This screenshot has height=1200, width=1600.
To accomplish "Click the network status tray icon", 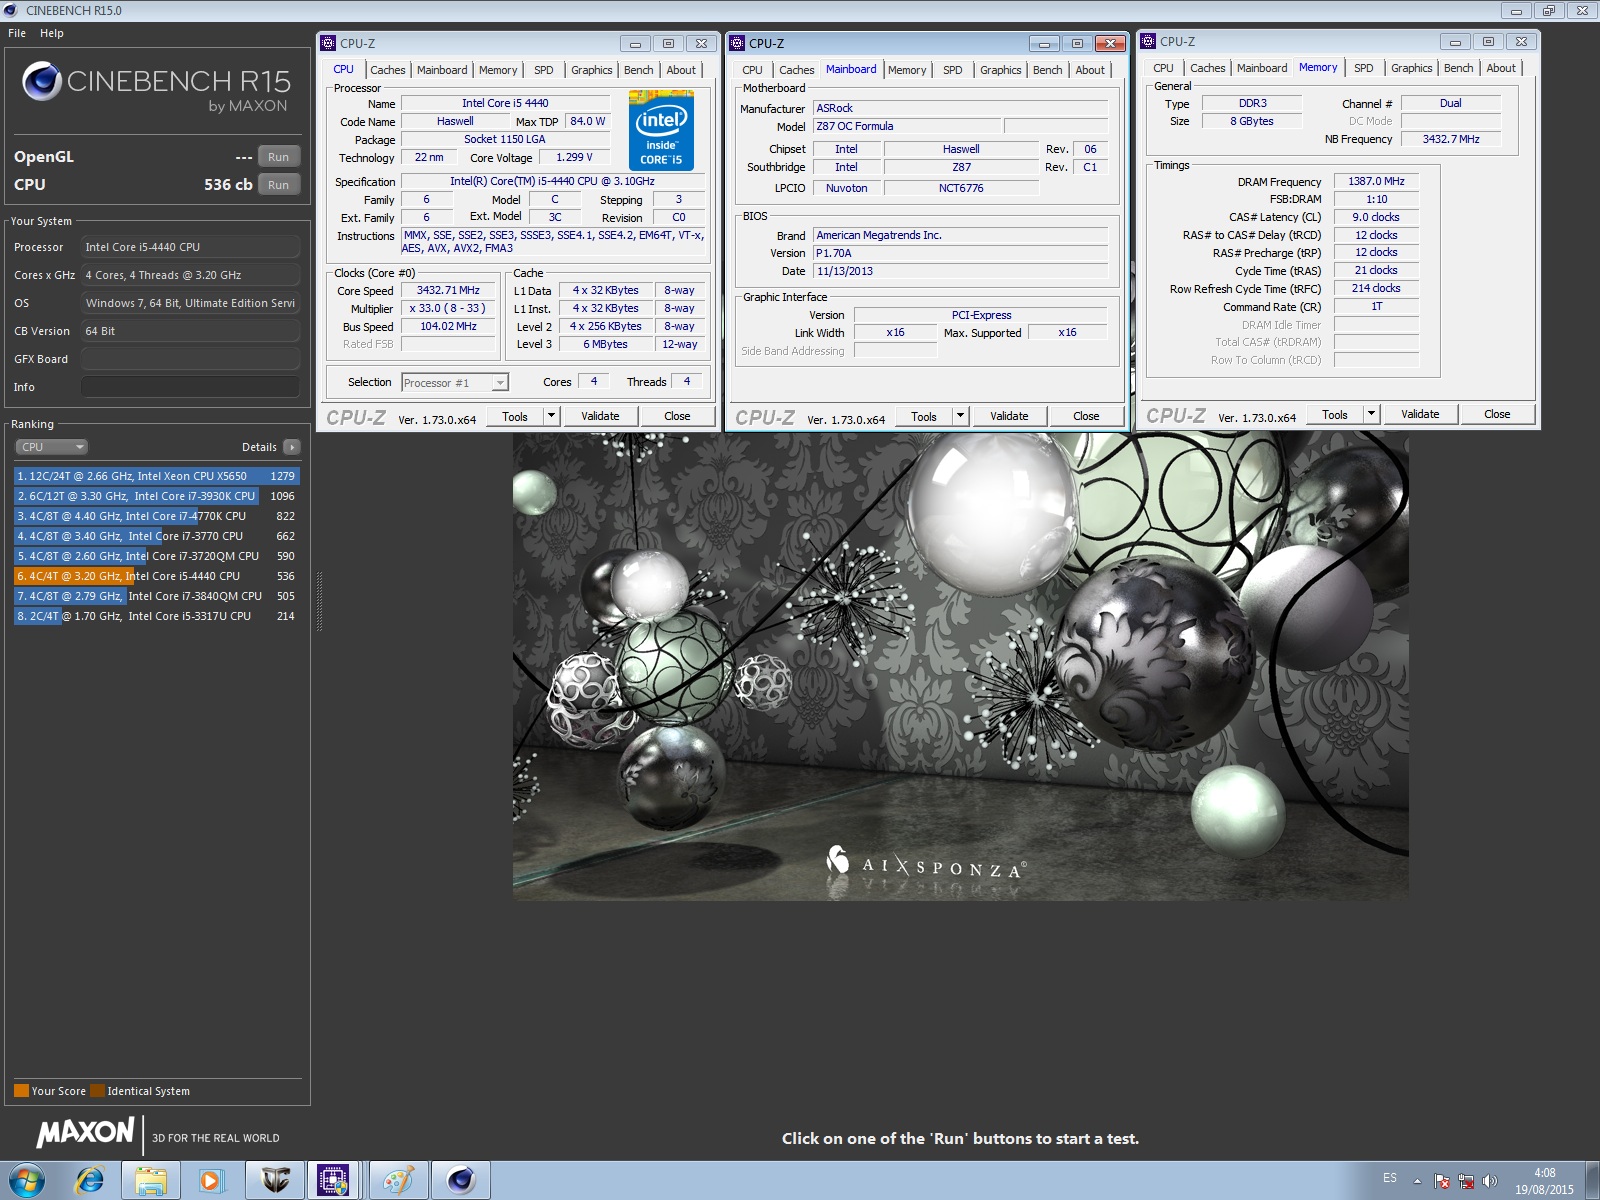I will point(1466,1181).
